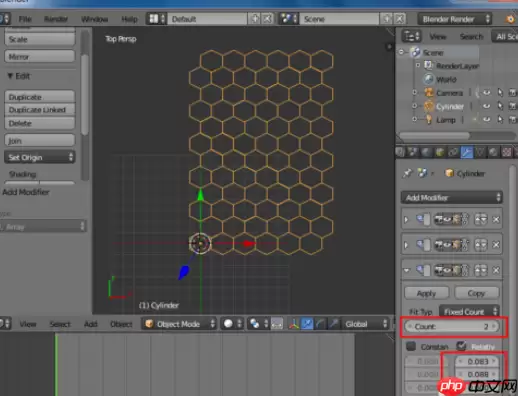Select the RenderLayer item in outliner

[x=457, y=66]
